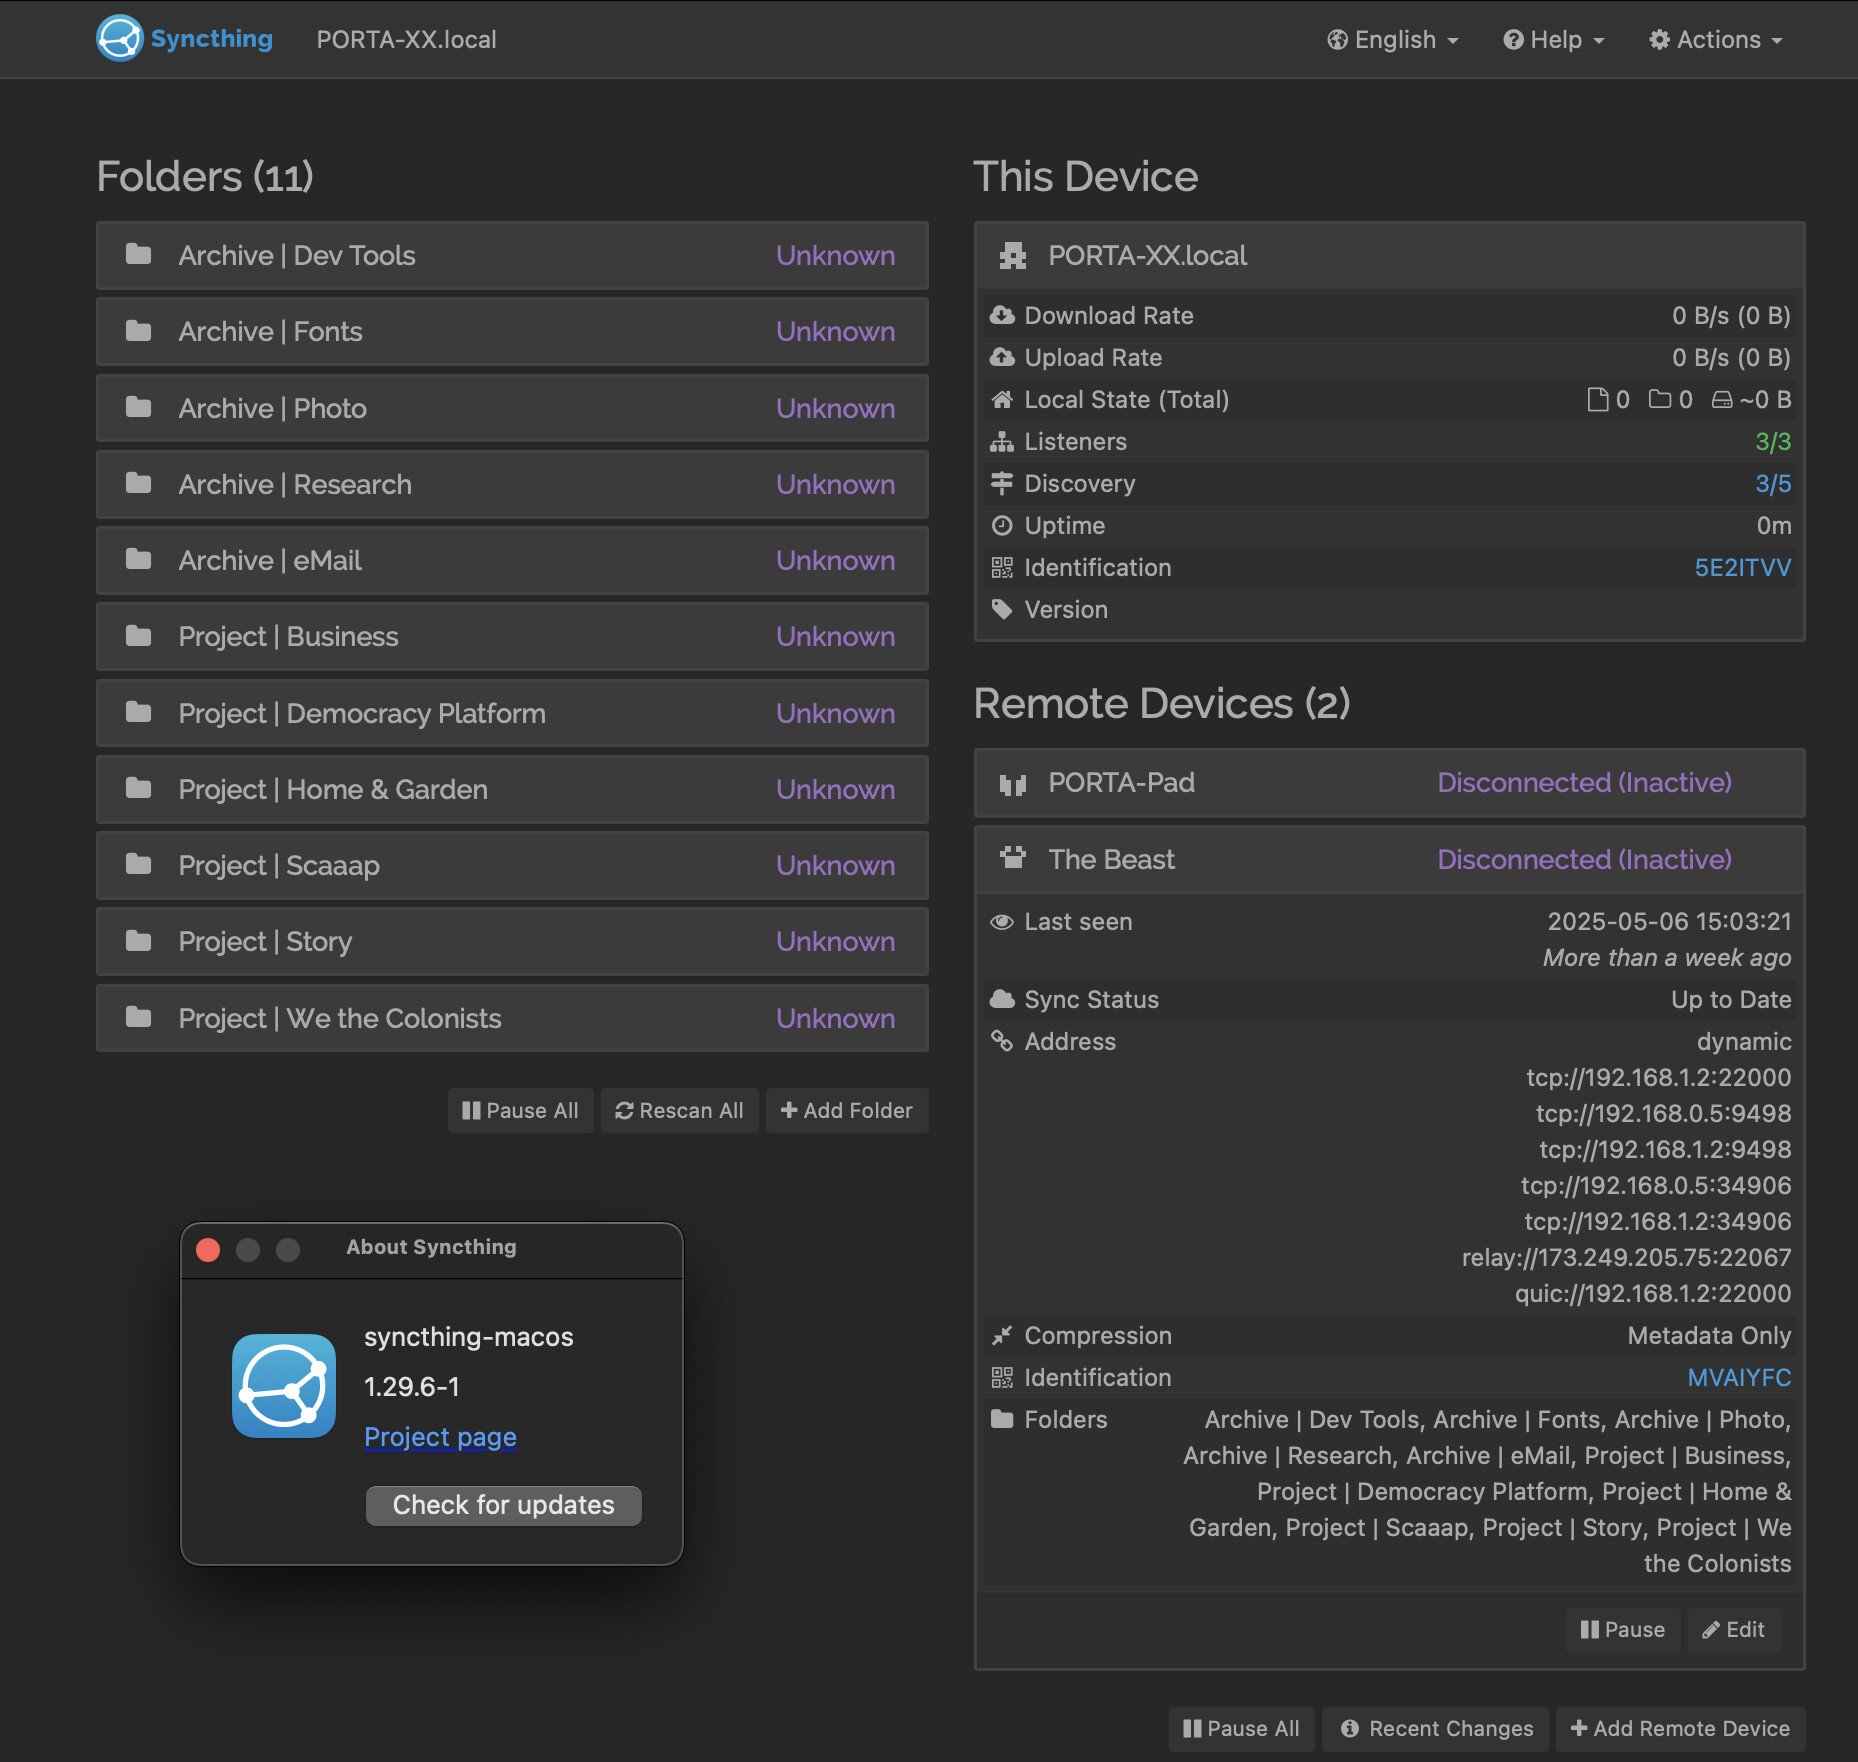Click This Device Identification QR icon

coord(1002,568)
